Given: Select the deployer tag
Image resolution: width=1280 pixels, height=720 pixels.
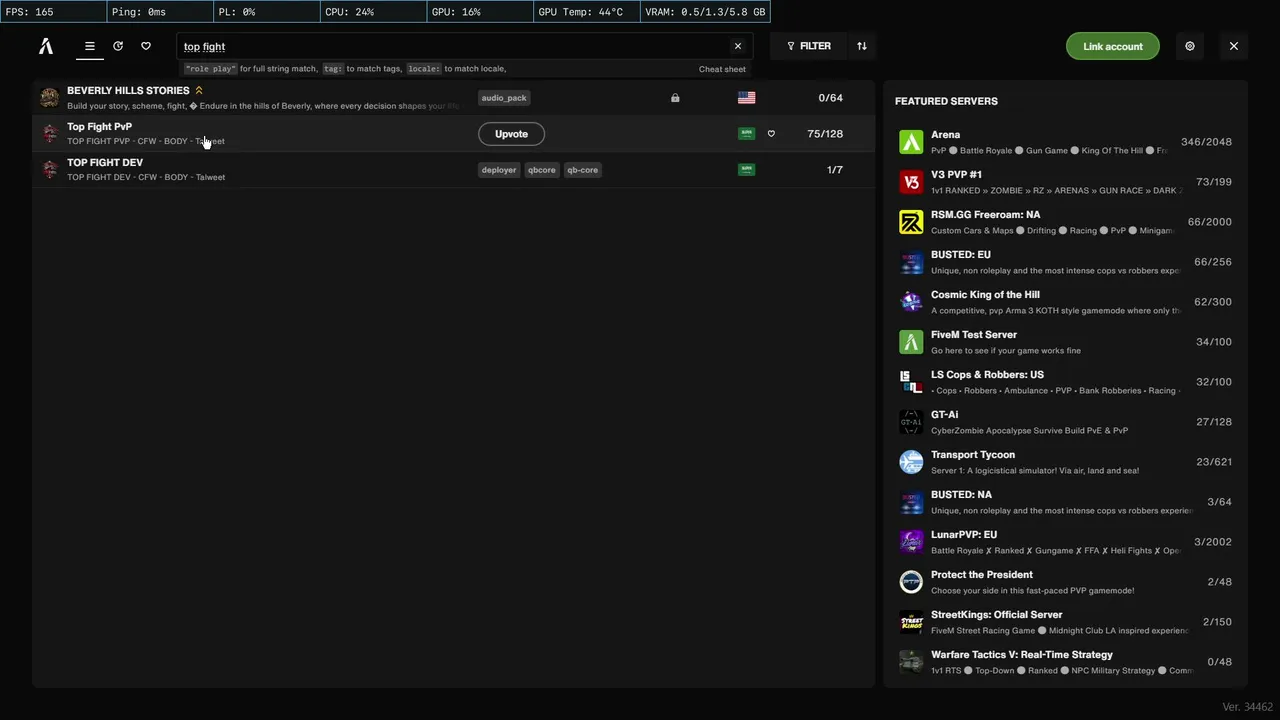Looking at the screenshot, I should 499,170.
